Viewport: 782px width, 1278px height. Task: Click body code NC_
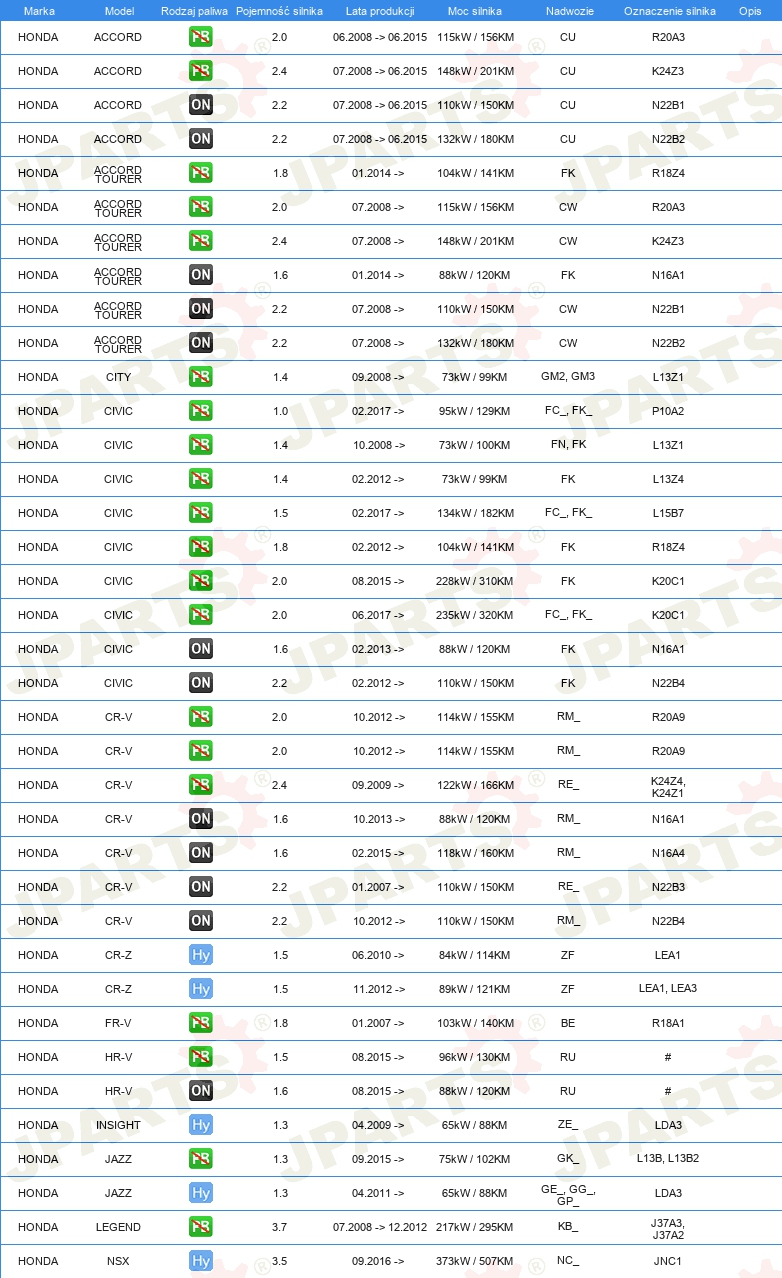click(568, 1261)
